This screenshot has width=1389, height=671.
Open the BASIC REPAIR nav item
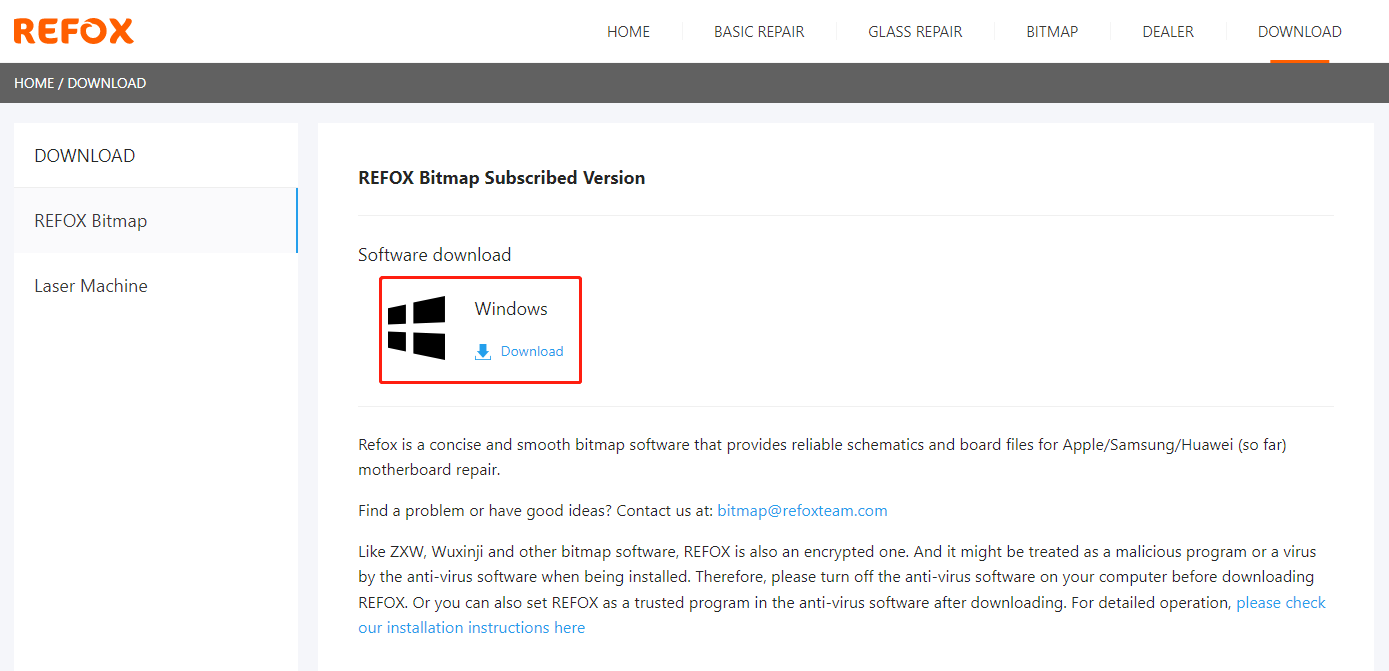(x=759, y=32)
